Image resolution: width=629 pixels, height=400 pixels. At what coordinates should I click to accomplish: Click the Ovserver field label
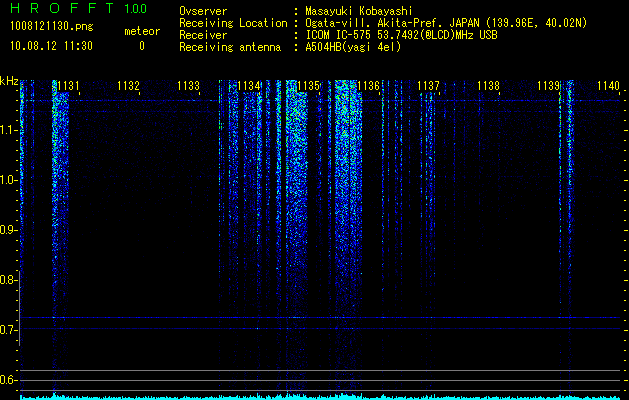coord(203,12)
